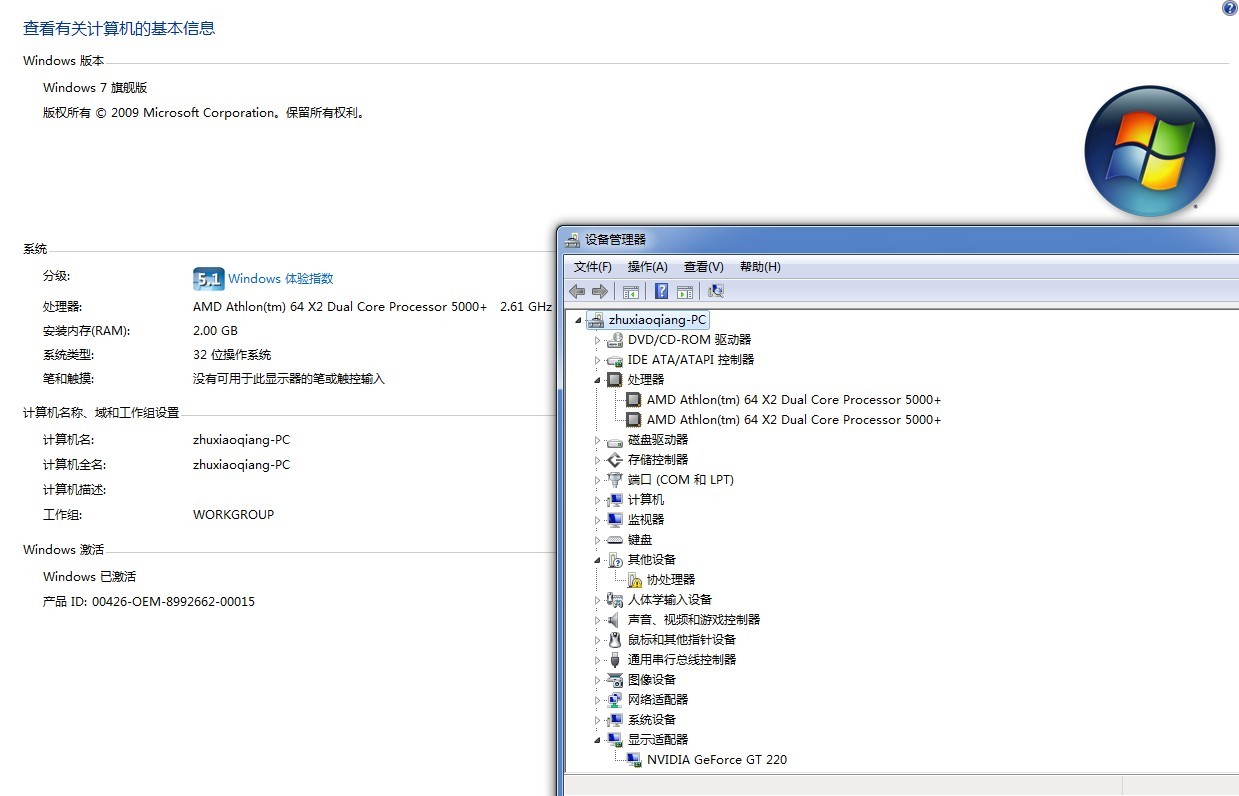The width and height of the screenshot is (1239, 796).
Task: Click the Back arrow in Device Manager toolbar
Action: (577, 291)
